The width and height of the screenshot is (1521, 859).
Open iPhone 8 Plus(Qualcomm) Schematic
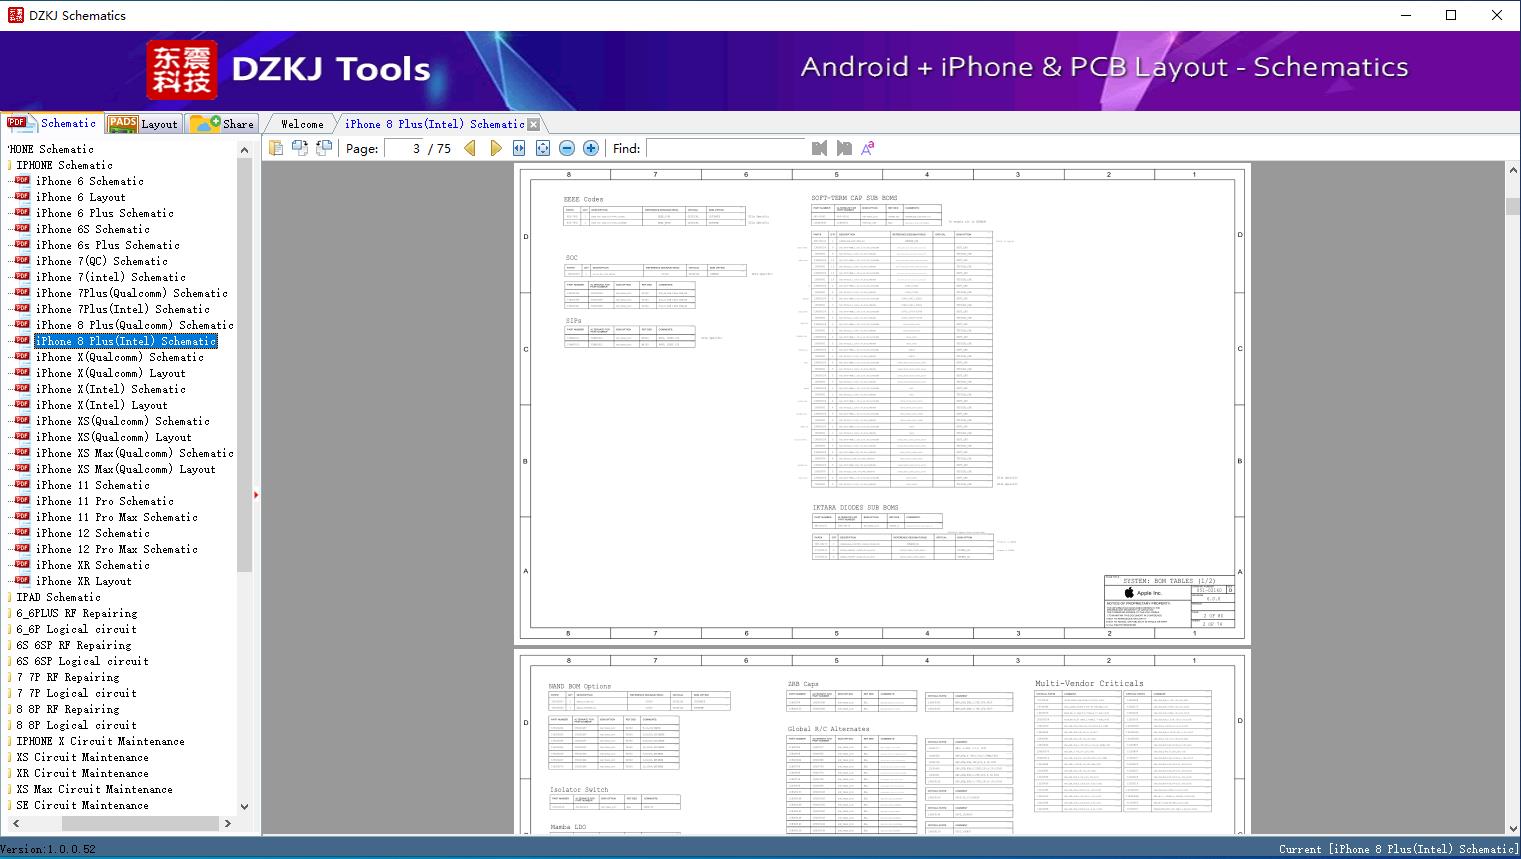tap(135, 325)
